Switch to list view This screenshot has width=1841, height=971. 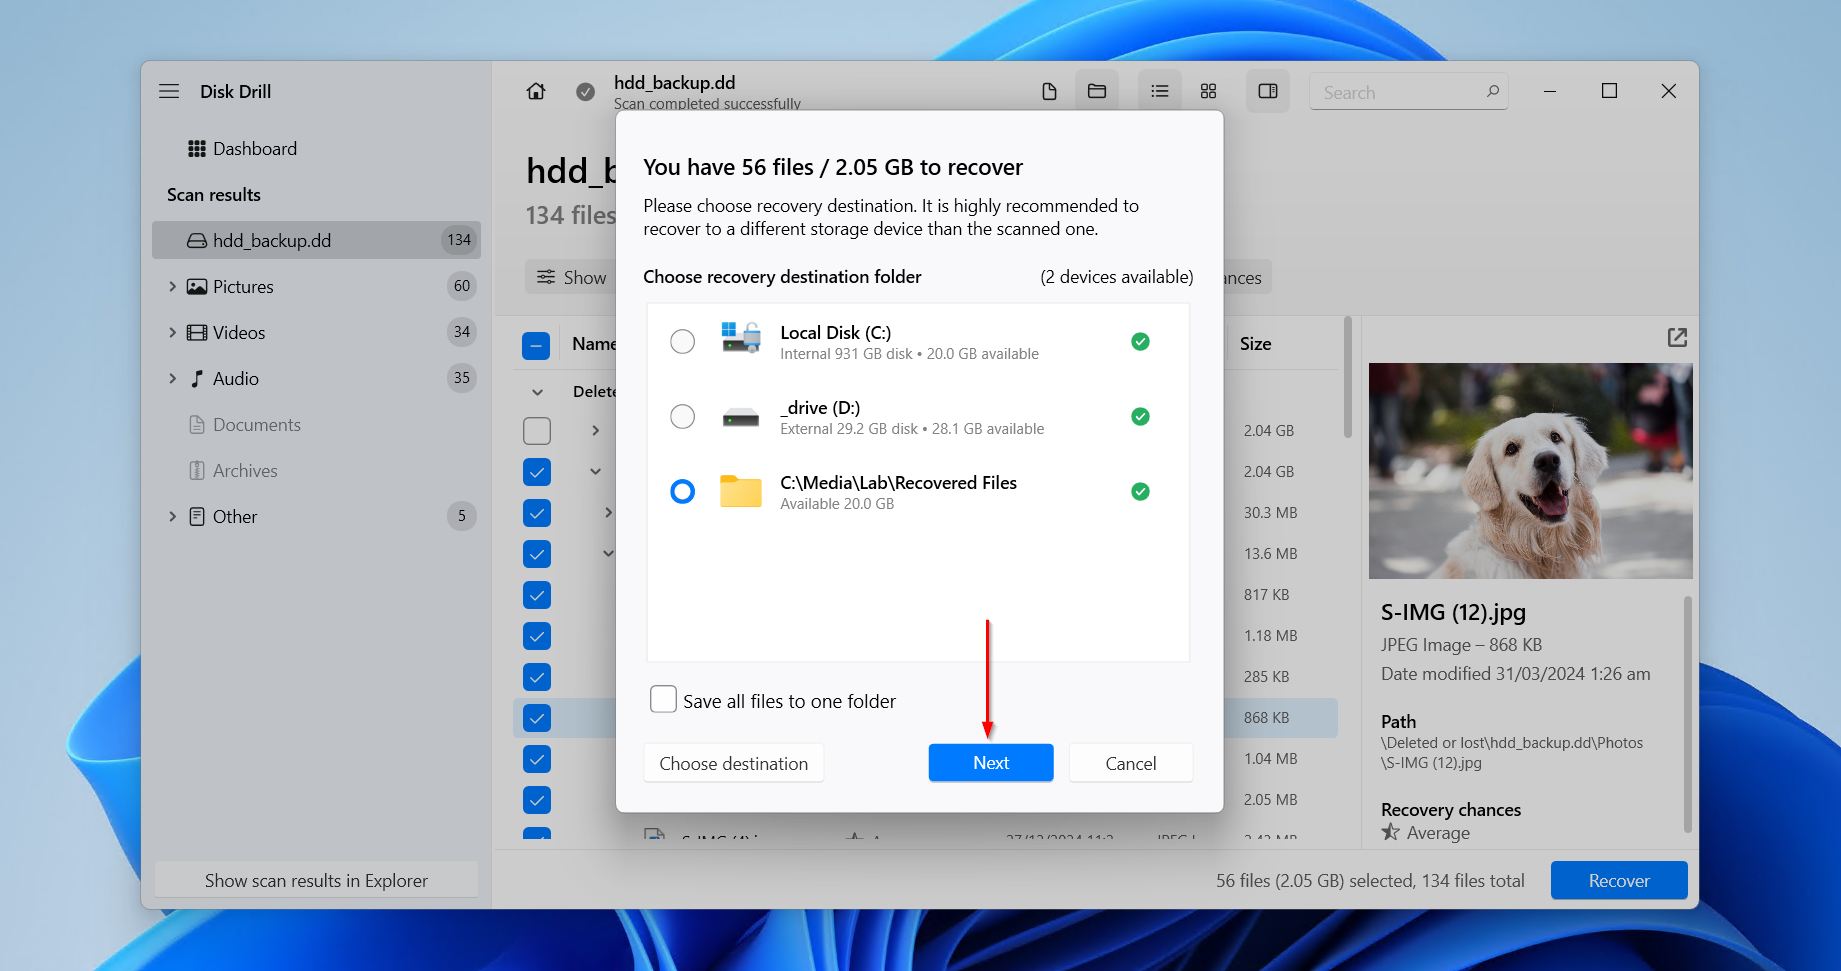pos(1158,90)
